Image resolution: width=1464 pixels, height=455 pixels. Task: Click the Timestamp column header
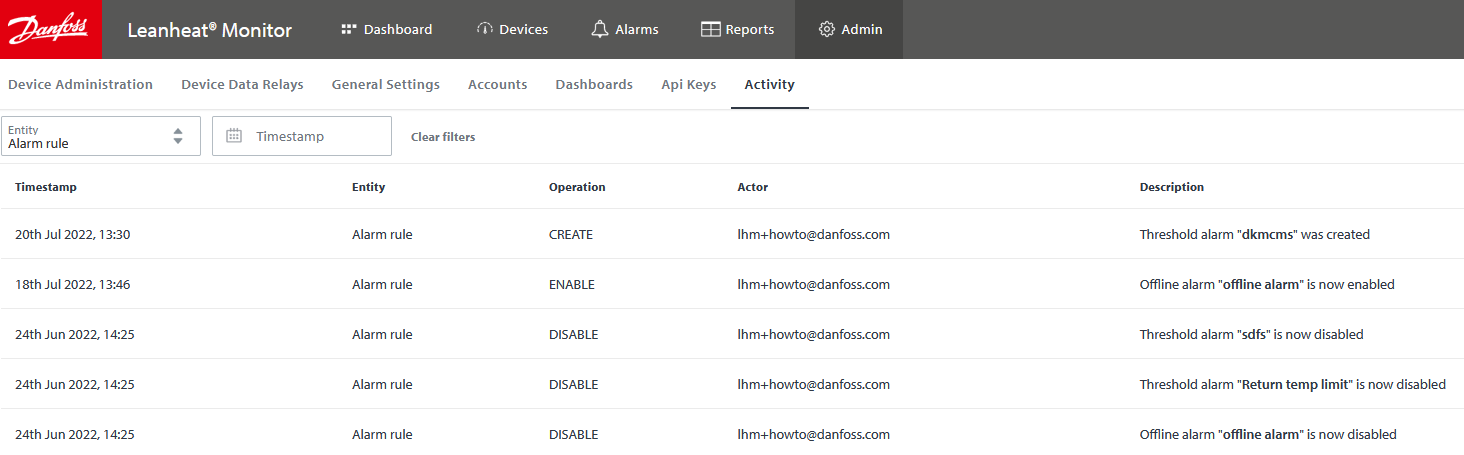click(46, 187)
